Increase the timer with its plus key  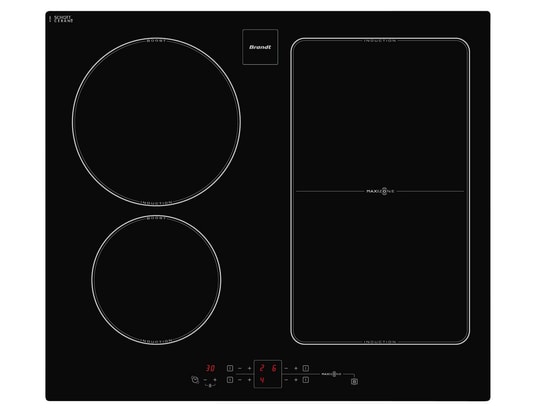[x=215, y=380]
